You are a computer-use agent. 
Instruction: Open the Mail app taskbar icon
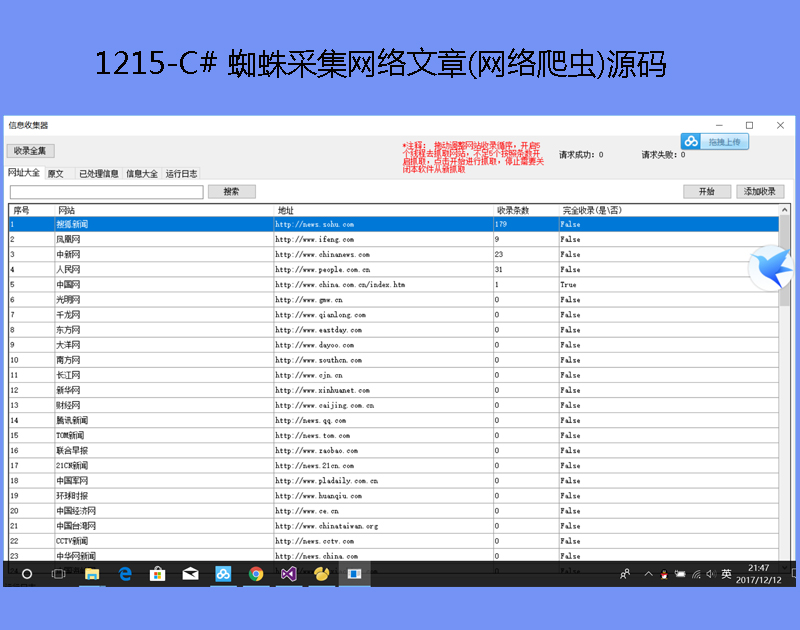(190, 574)
